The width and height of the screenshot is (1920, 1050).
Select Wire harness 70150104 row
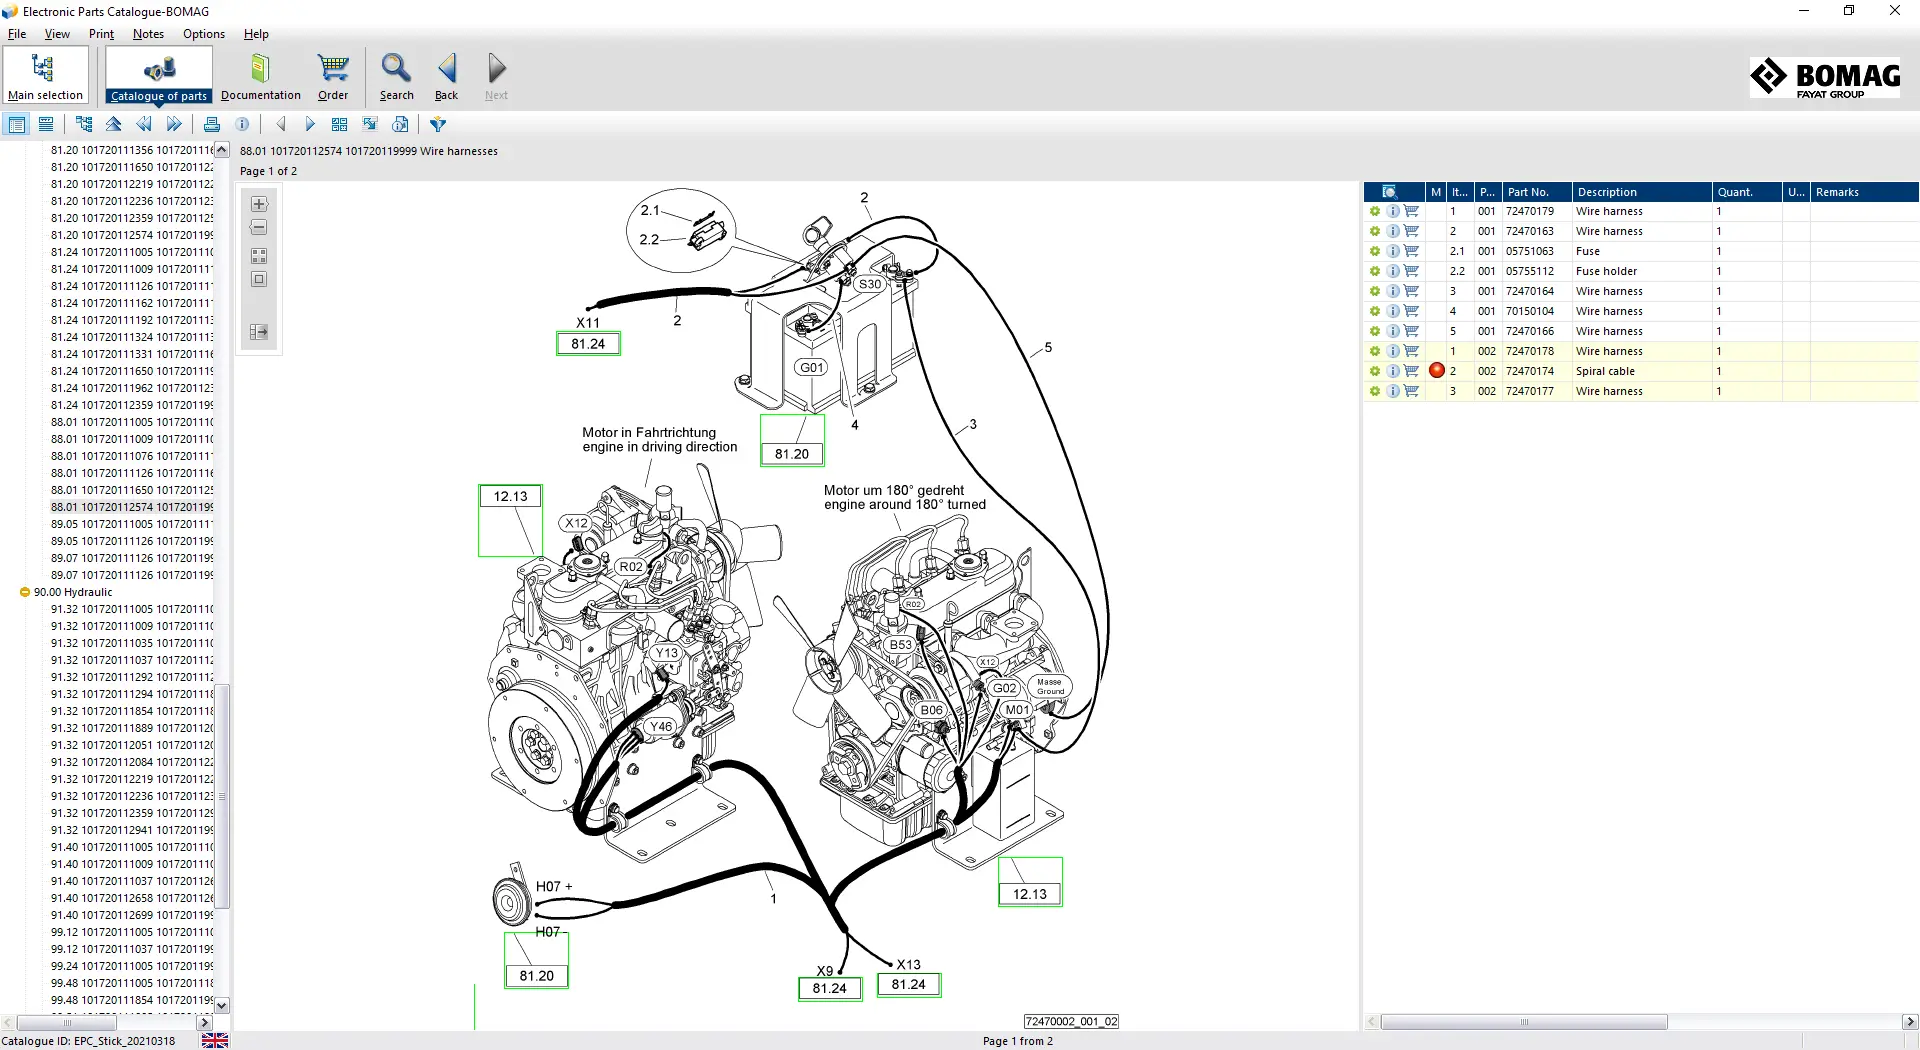click(1641, 311)
